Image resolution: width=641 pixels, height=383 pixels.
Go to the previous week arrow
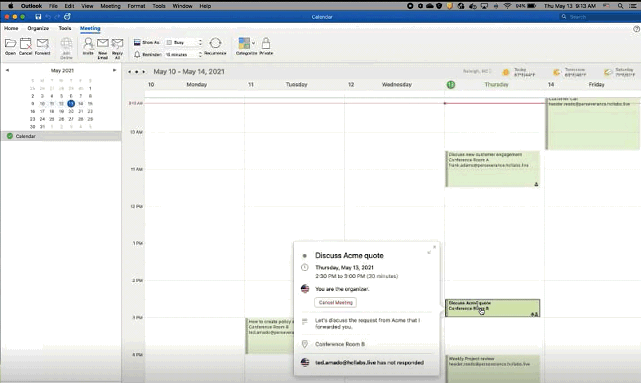tap(130, 72)
